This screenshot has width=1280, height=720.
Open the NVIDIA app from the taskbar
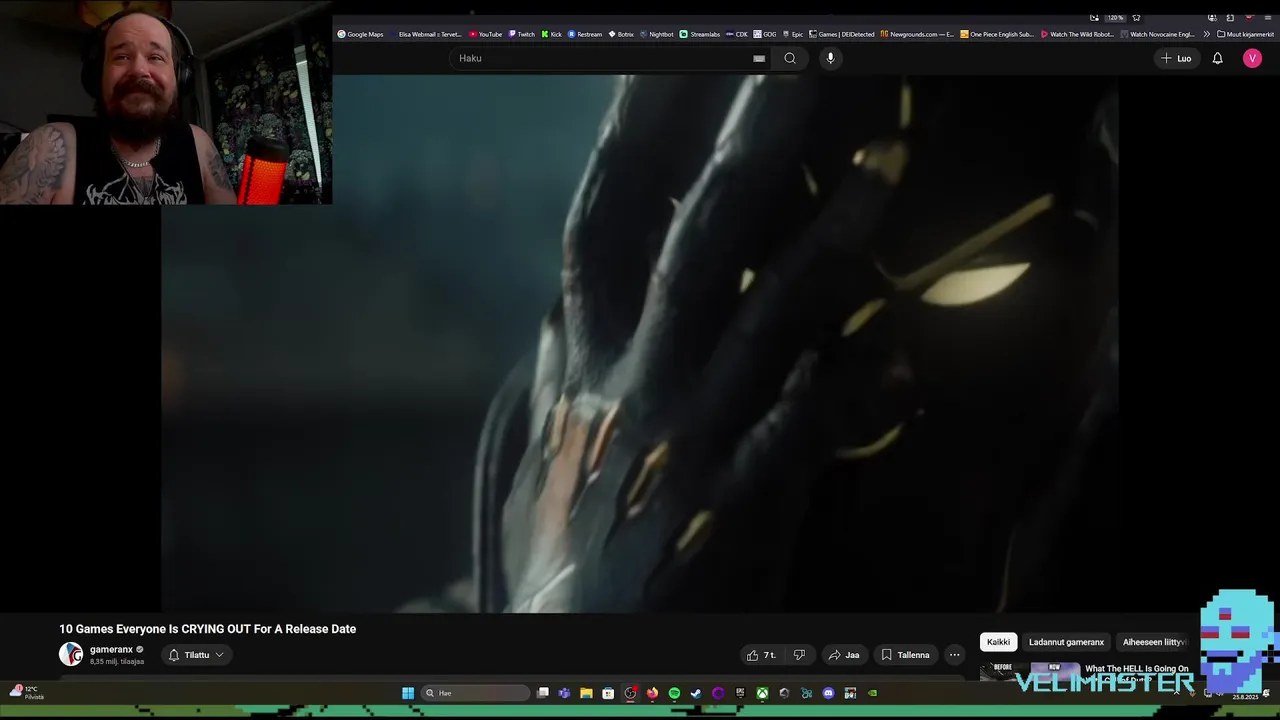[872, 693]
